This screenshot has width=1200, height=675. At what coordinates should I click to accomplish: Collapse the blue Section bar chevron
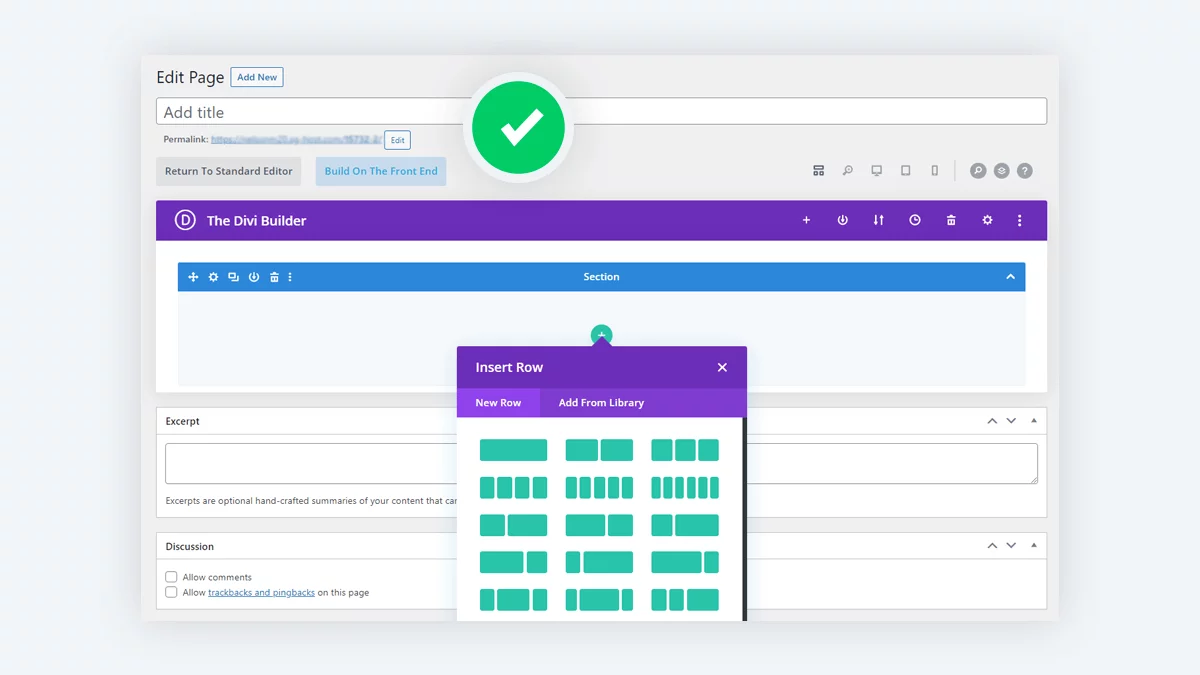(x=1010, y=277)
